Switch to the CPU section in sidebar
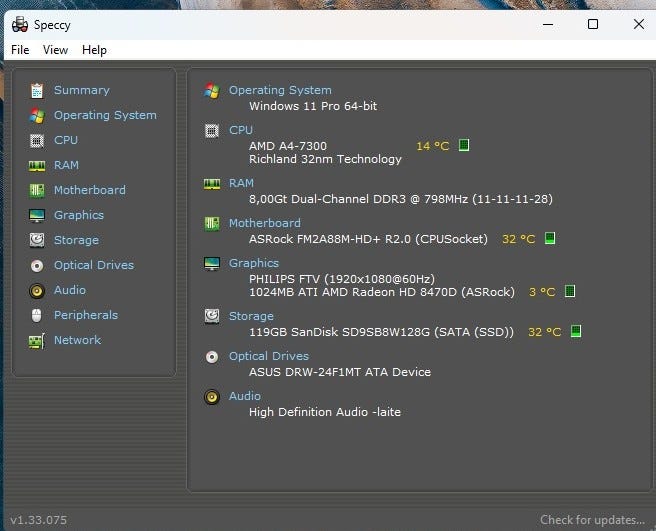Image resolution: width=656 pixels, height=531 pixels. (66, 140)
